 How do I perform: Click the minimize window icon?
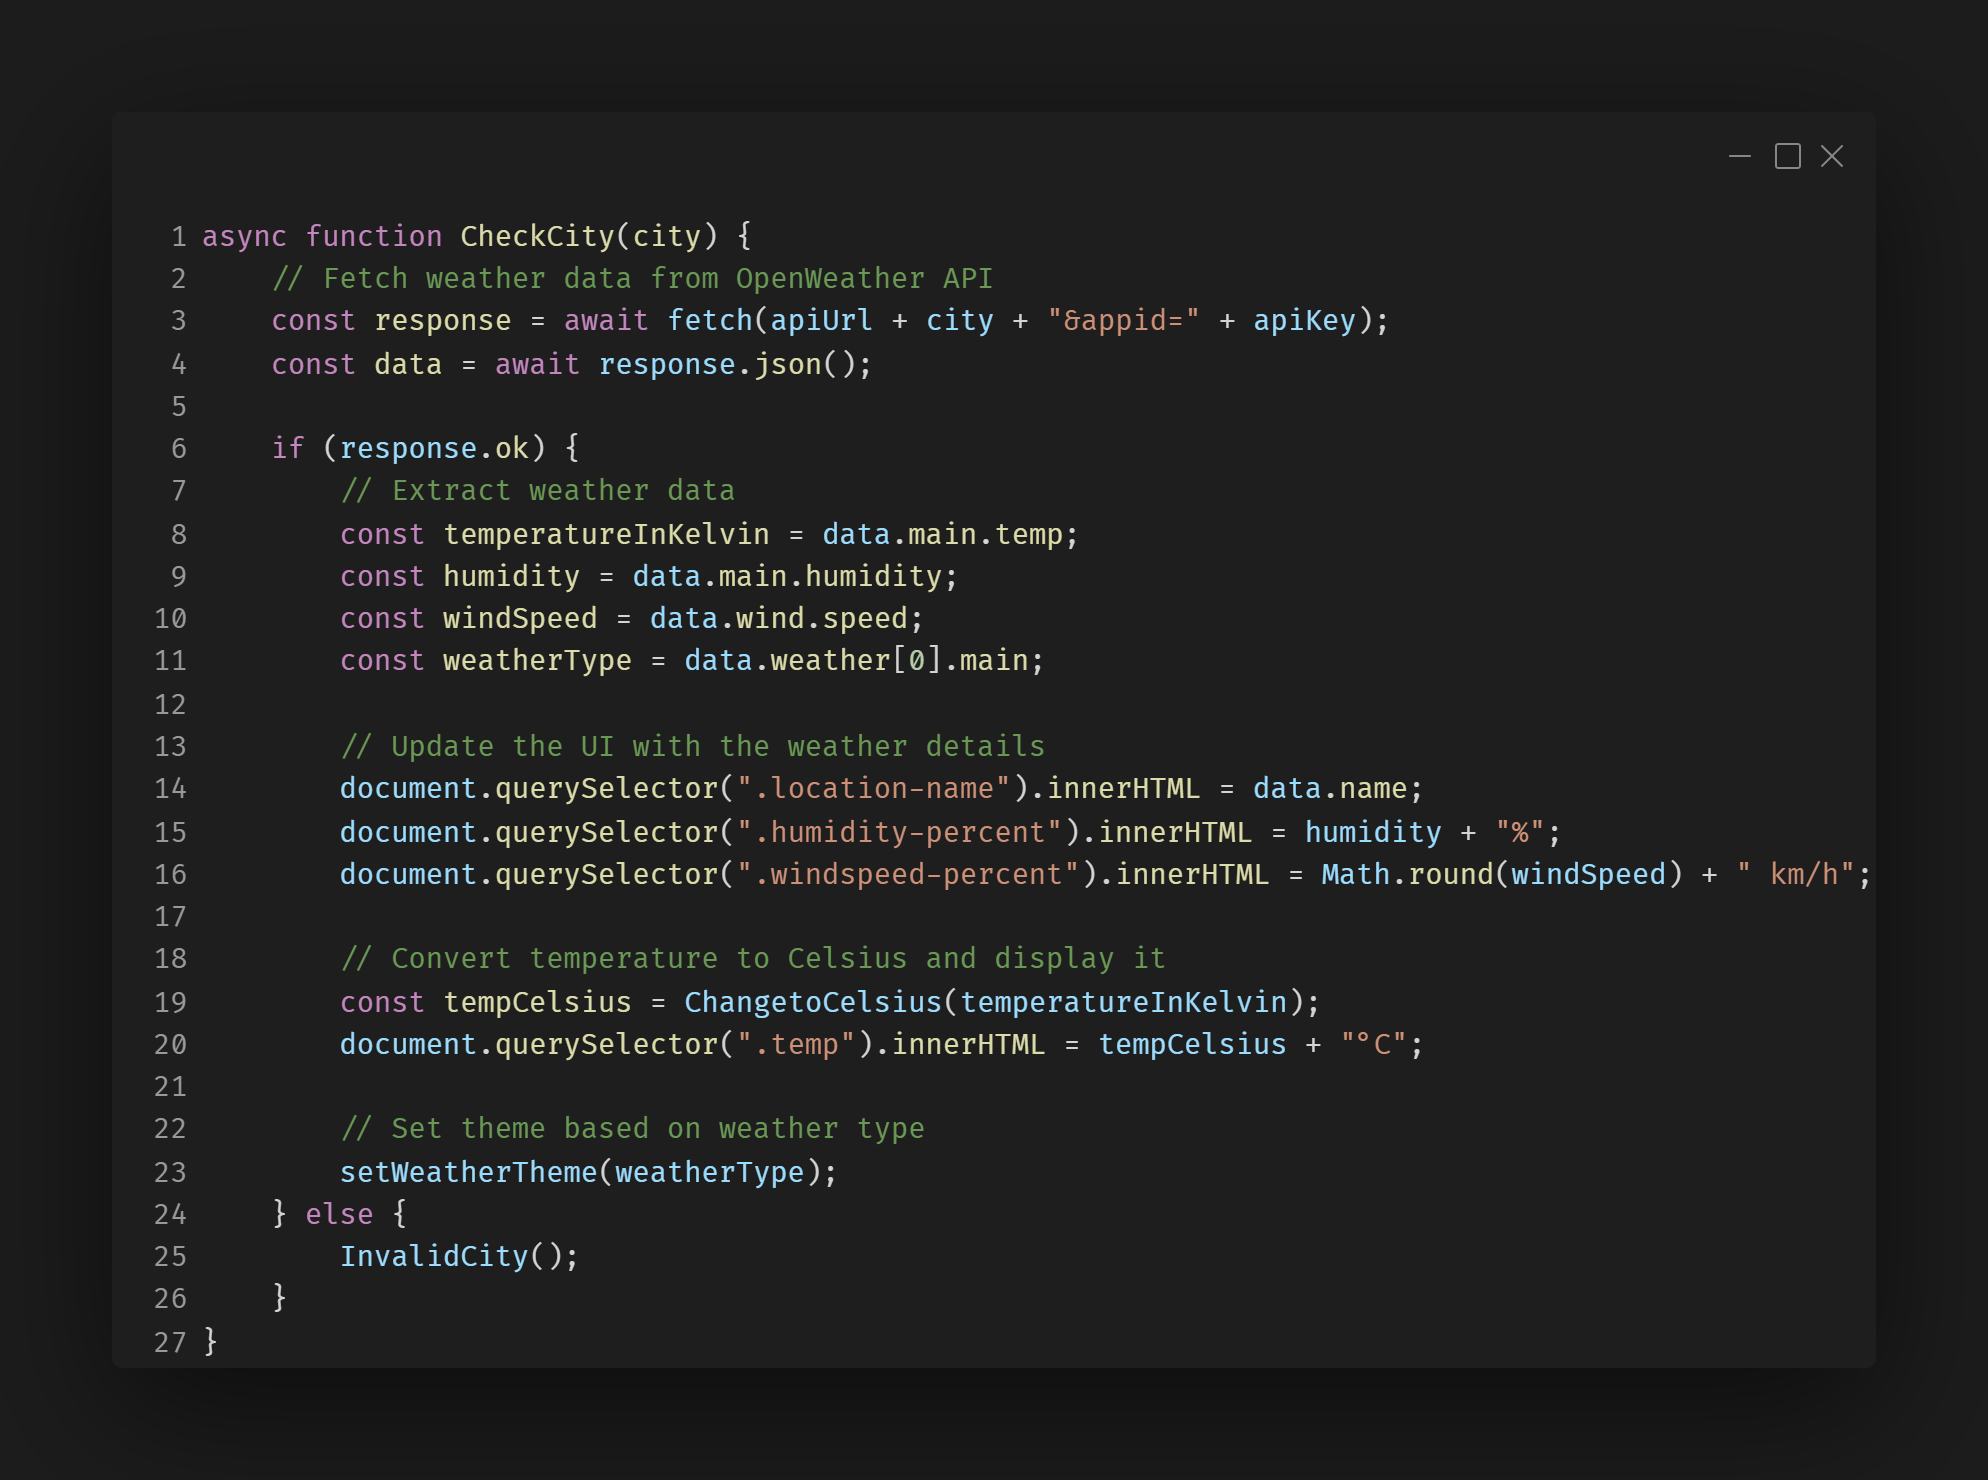point(1740,157)
